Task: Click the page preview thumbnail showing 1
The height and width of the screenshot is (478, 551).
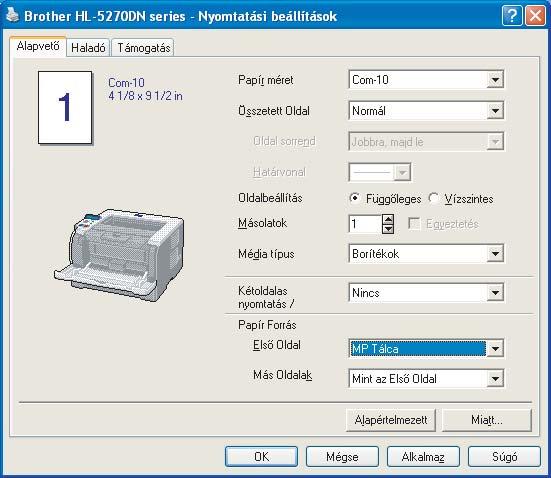Action: coord(65,108)
